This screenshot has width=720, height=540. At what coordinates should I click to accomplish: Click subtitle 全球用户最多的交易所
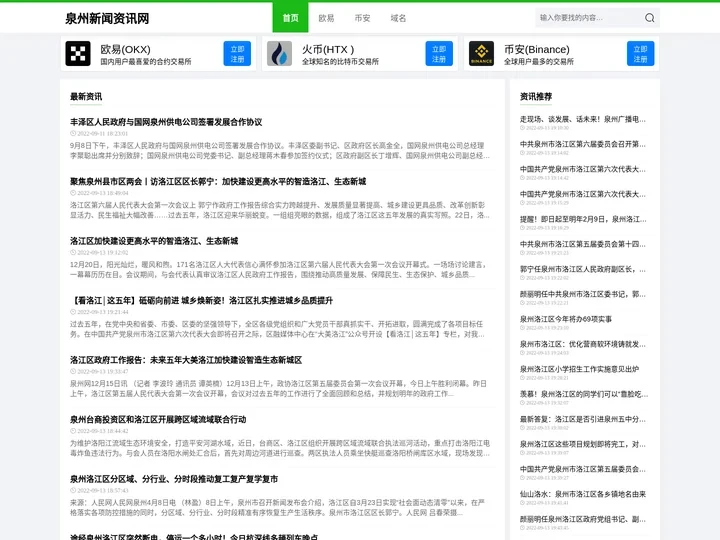[x=539, y=62]
